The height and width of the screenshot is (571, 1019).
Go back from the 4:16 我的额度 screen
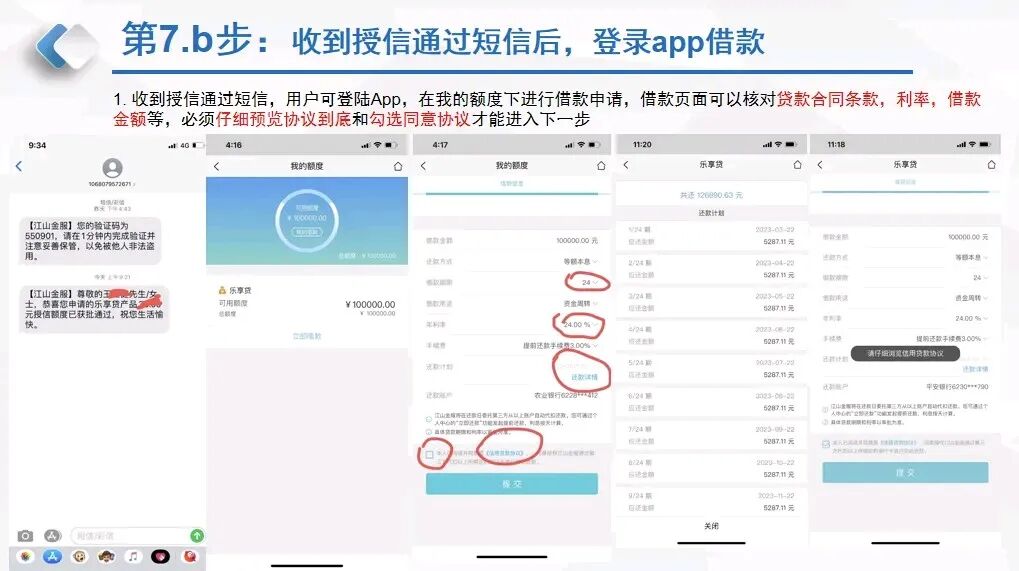point(216,166)
